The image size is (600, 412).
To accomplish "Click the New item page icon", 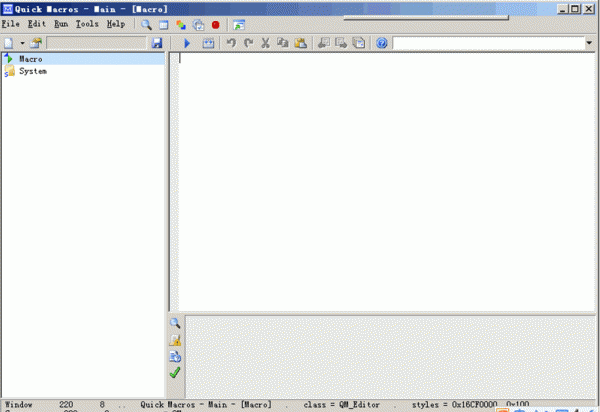I will (x=9, y=43).
